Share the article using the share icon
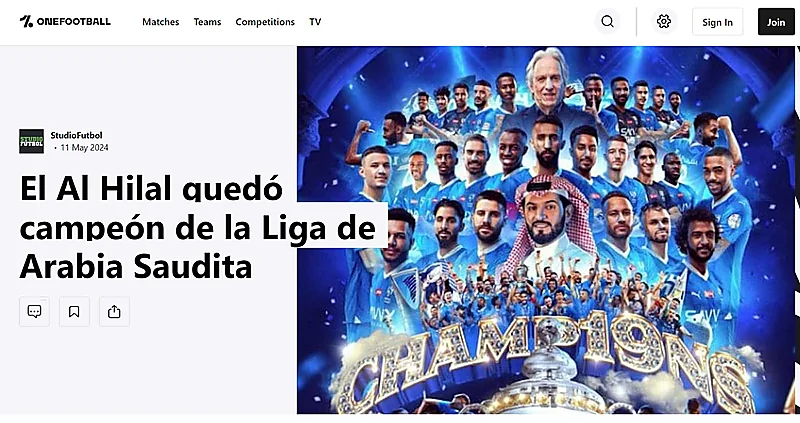 click(114, 311)
